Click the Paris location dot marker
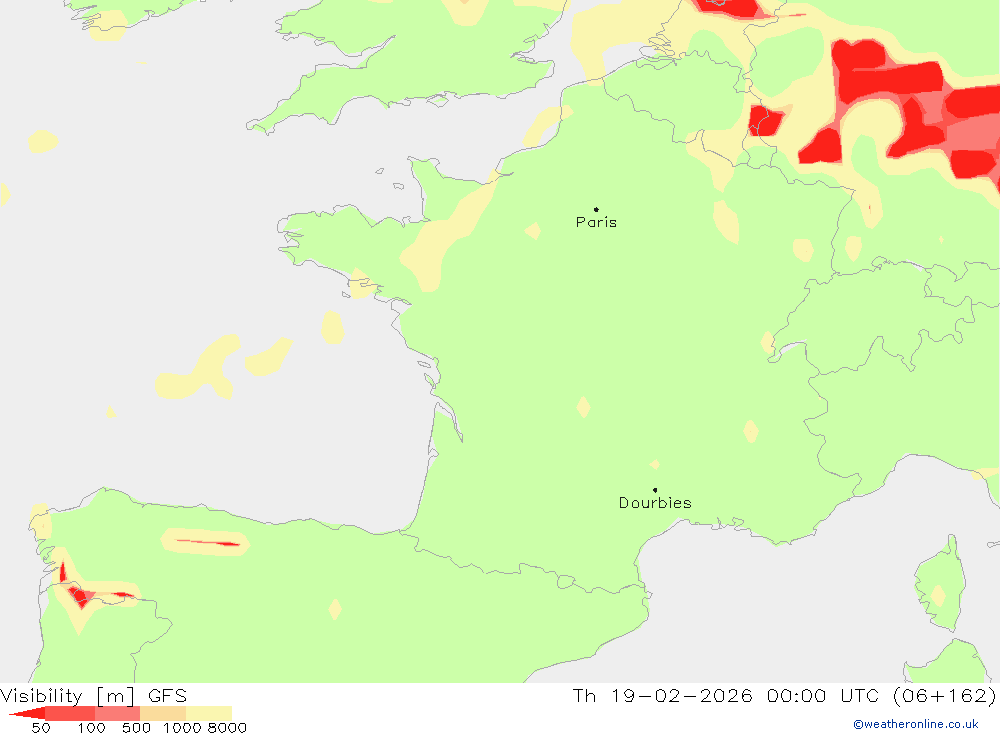Image resolution: width=1000 pixels, height=733 pixels. 596,209
